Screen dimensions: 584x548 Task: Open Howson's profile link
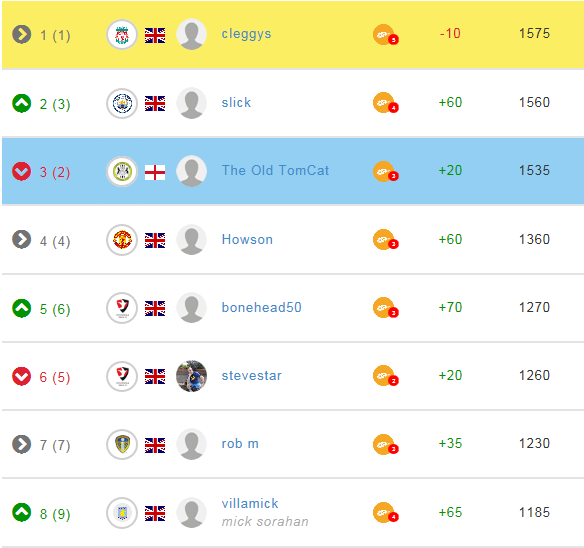pyautogui.click(x=247, y=239)
